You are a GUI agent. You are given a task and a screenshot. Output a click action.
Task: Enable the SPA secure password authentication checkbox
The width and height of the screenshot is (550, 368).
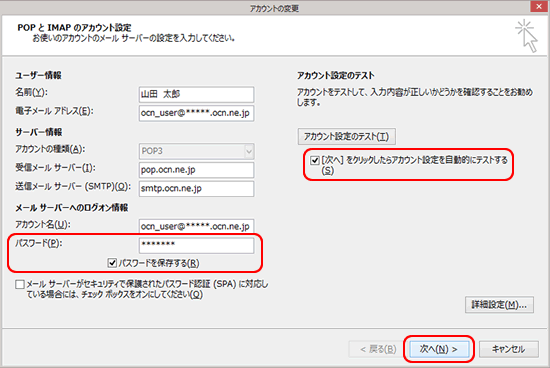tap(20, 284)
